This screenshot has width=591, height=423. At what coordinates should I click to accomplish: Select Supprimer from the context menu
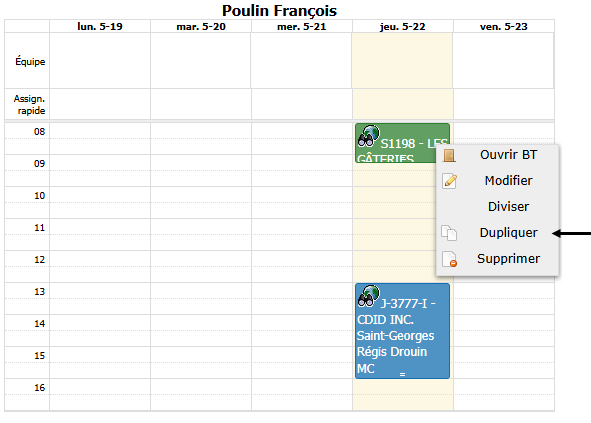[x=508, y=259]
